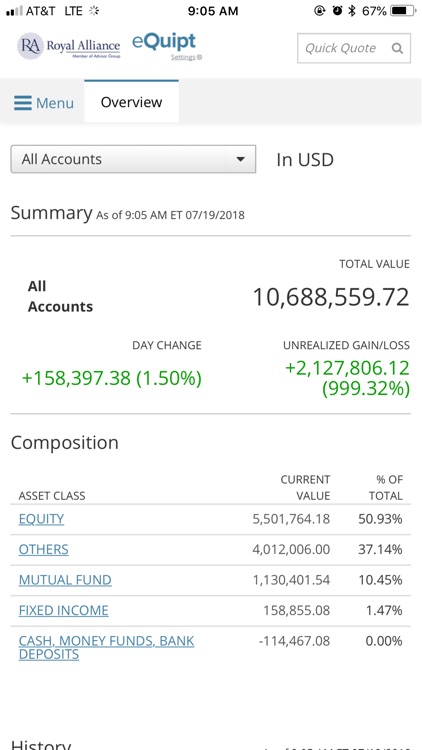Tap the Quick Quote magnifier icon
Screen dimensions: 422x750
(x=397, y=48)
